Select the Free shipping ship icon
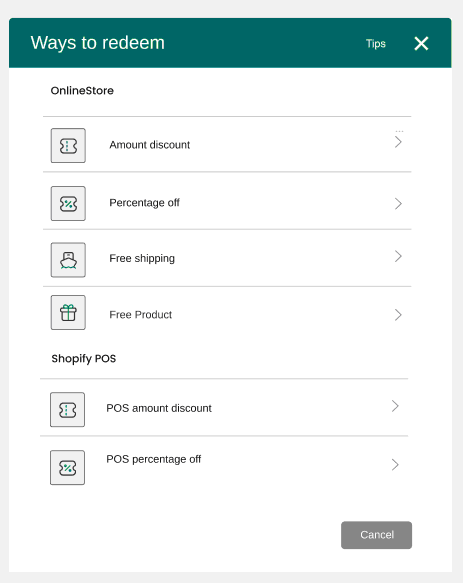The height and width of the screenshot is (583, 463). click(68, 260)
